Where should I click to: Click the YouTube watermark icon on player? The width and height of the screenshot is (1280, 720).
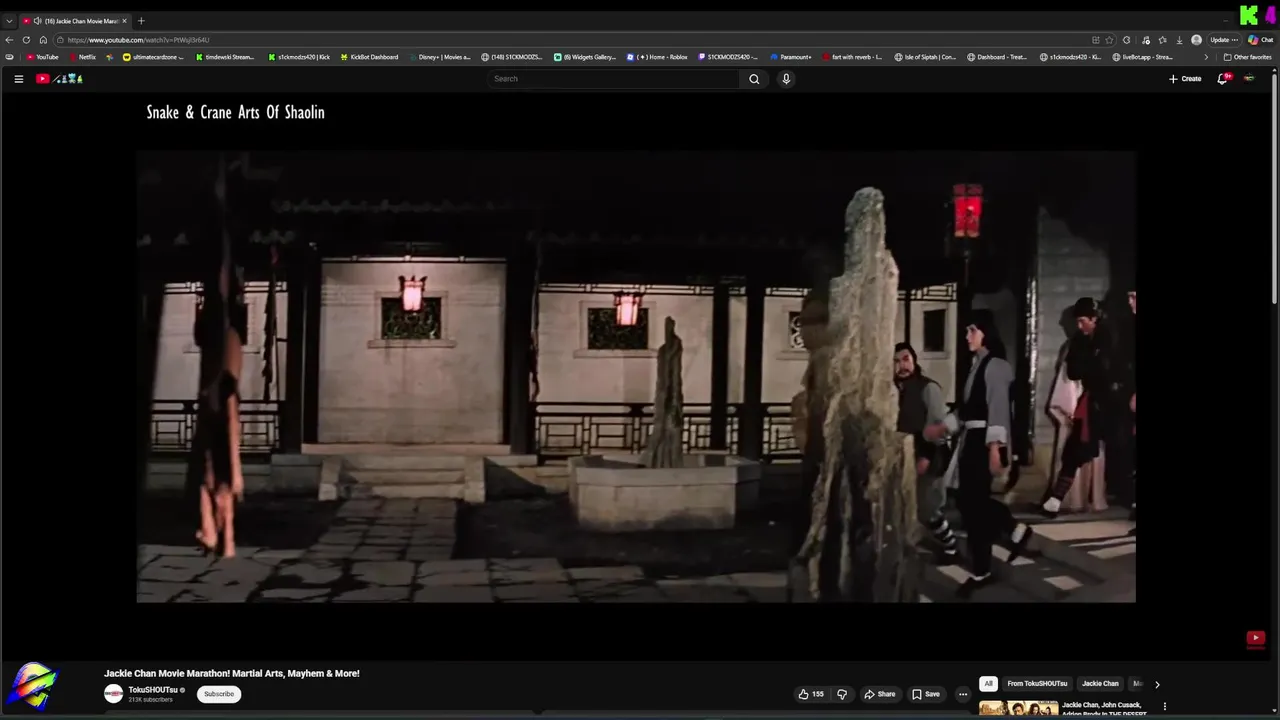click(x=1256, y=638)
